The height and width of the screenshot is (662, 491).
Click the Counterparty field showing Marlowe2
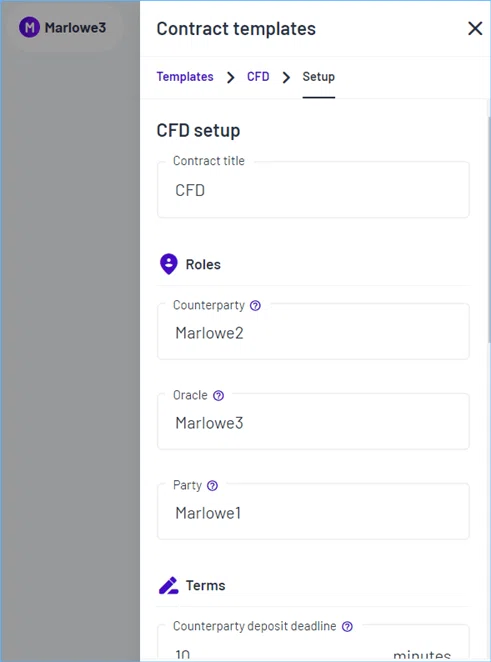point(313,332)
